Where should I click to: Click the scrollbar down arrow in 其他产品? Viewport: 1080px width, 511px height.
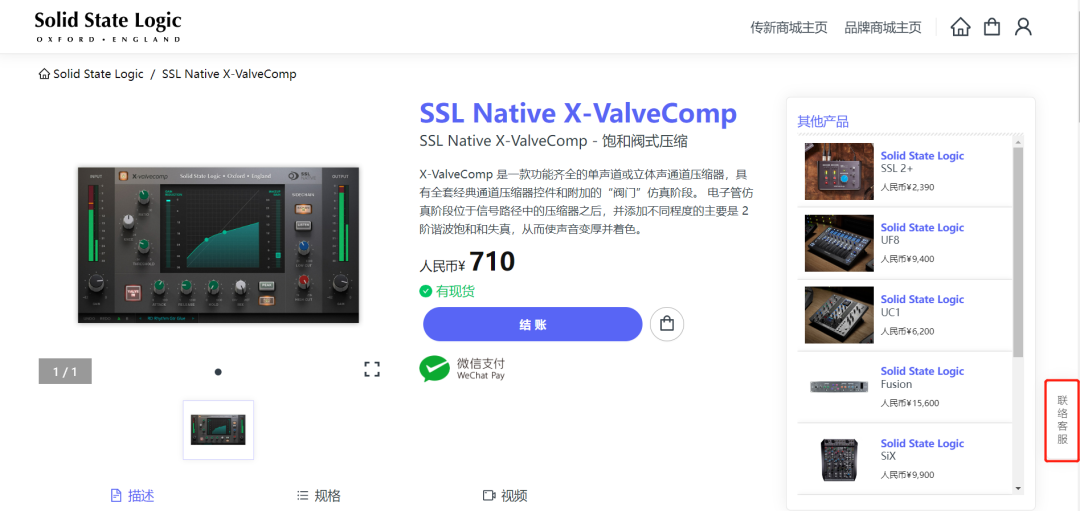click(x=1018, y=488)
